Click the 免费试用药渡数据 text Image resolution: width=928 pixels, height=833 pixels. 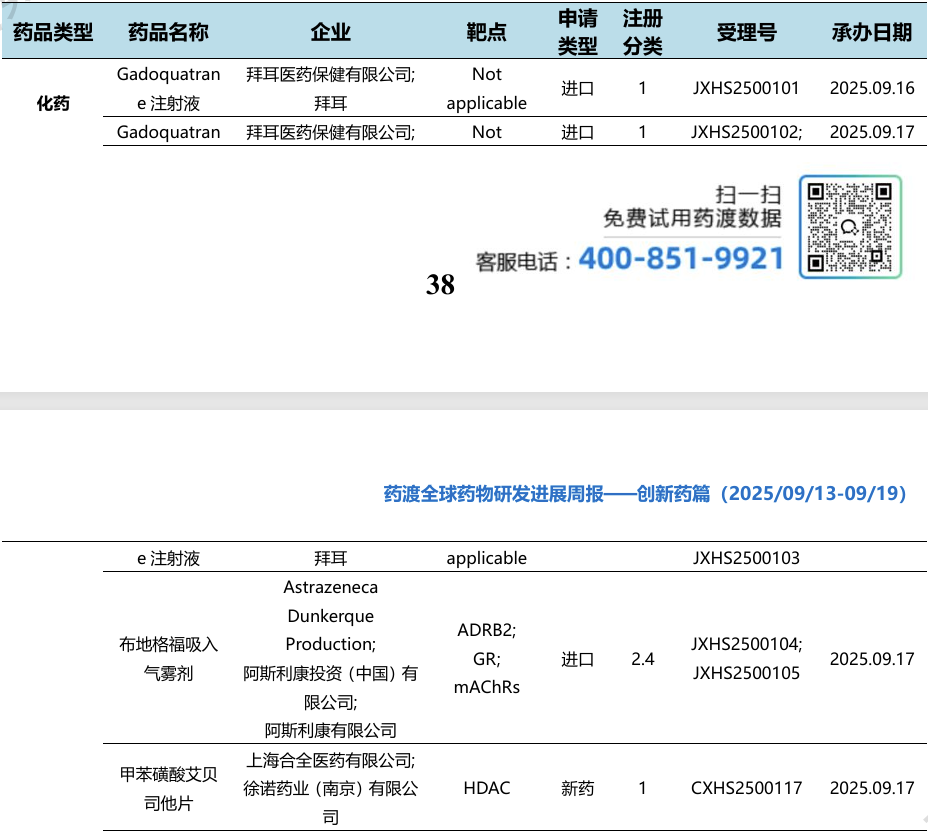pyautogui.click(x=692, y=218)
